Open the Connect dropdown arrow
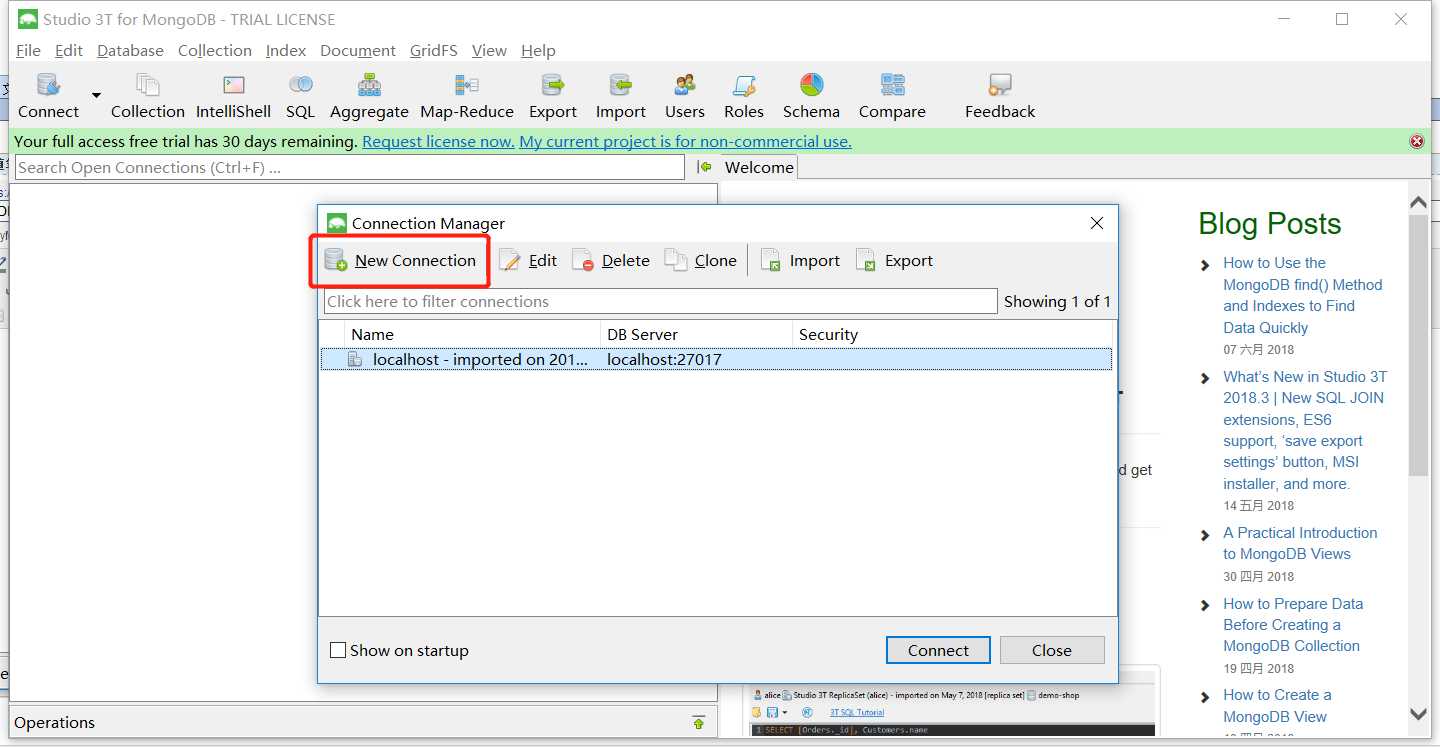This screenshot has width=1440, height=747. point(97,96)
